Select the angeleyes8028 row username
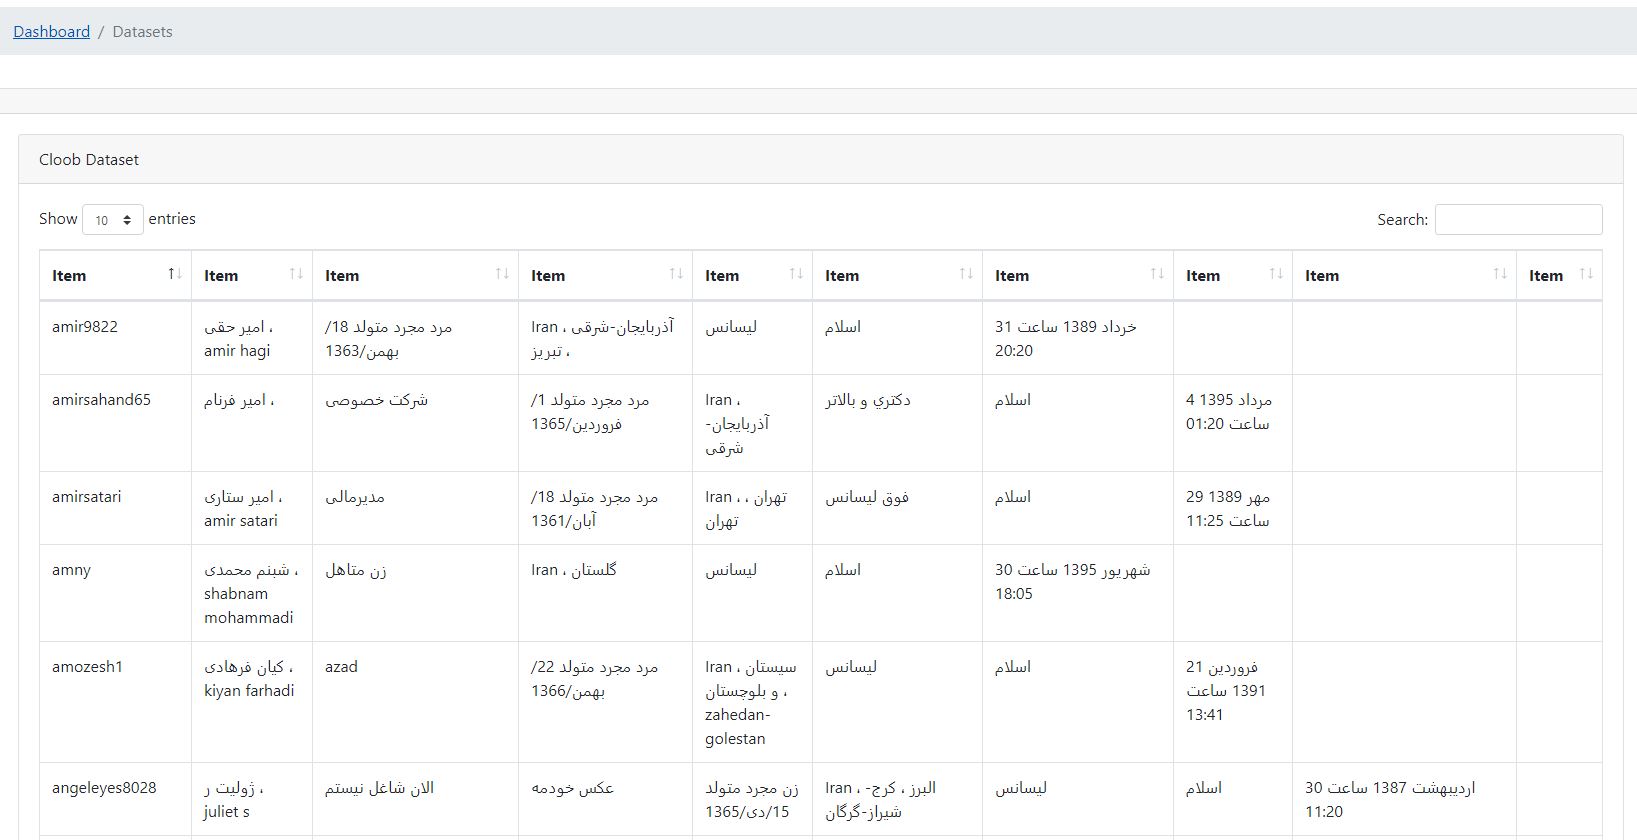Screen dimensions: 1637x840 pos(104,788)
